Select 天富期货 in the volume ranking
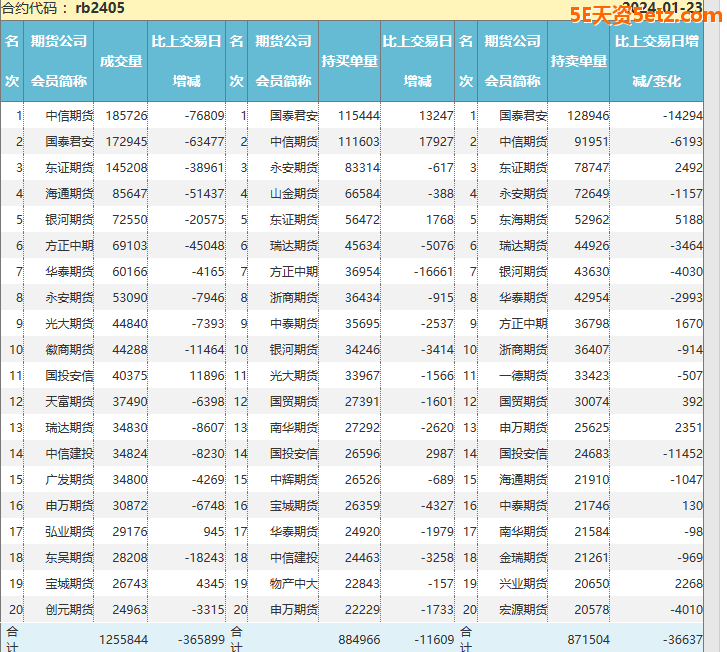Image resolution: width=727 pixels, height=652 pixels. click(70, 401)
